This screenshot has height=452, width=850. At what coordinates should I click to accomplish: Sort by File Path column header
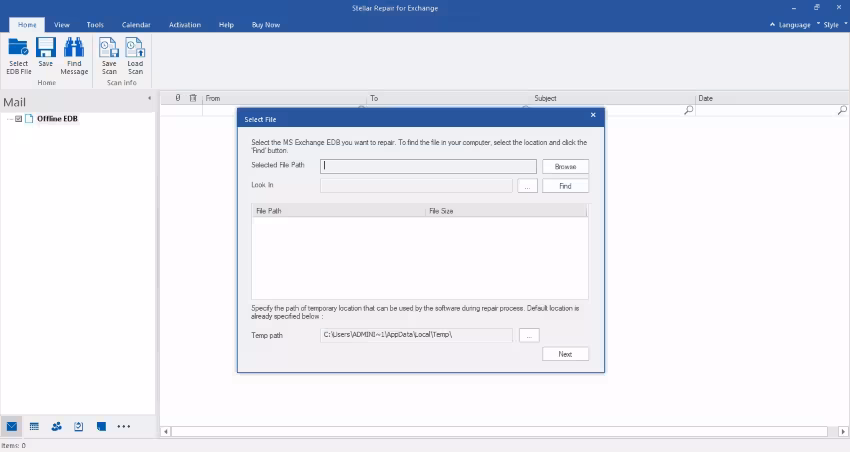[x=339, y=211]
